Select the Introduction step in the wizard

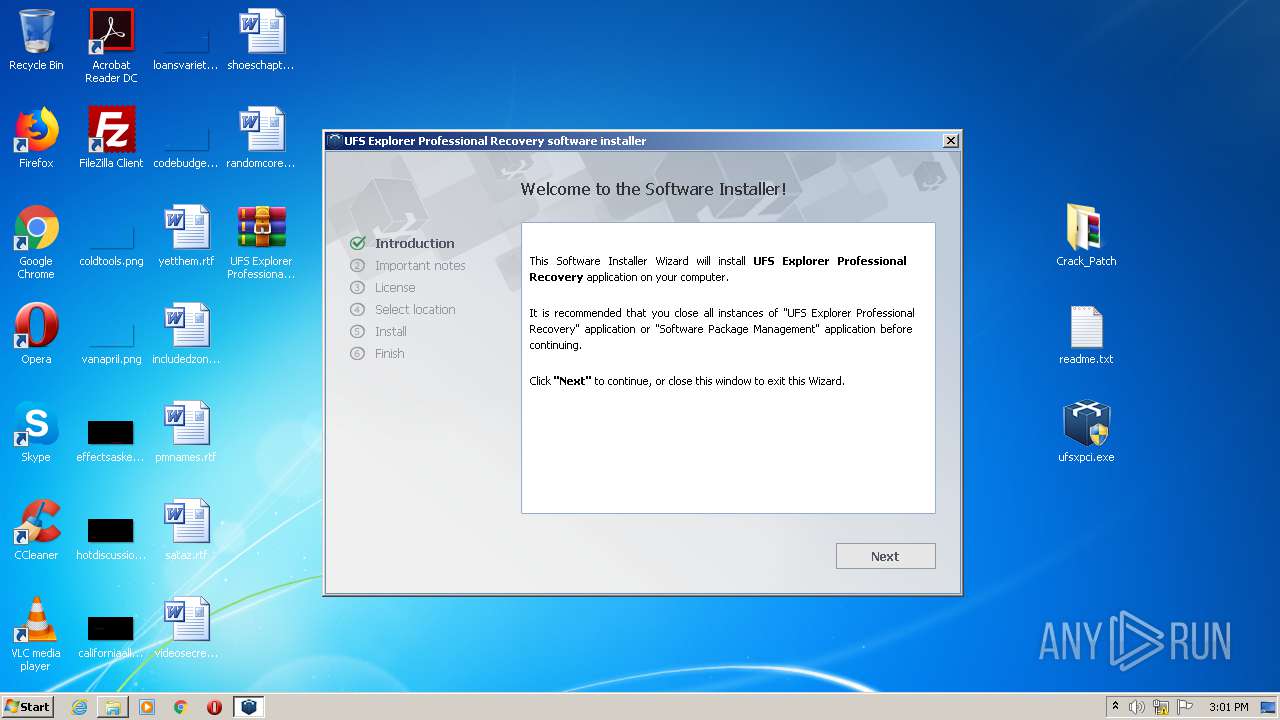[x=414, y=243]
